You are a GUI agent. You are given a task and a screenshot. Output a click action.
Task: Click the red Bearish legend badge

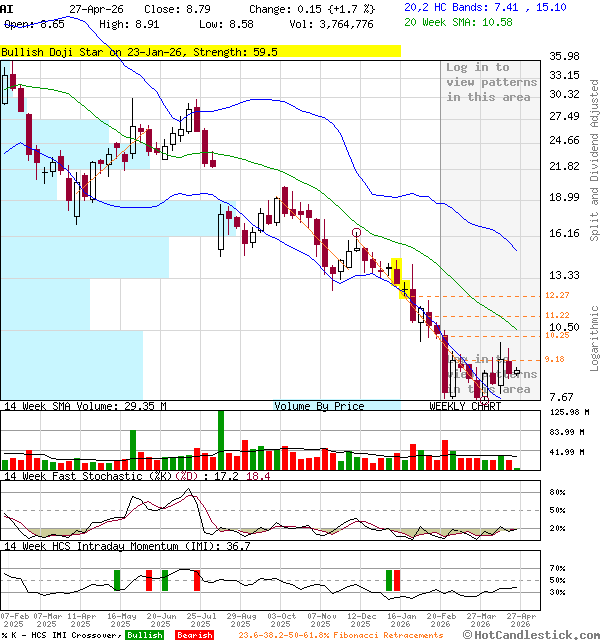(x=195, y=635)
